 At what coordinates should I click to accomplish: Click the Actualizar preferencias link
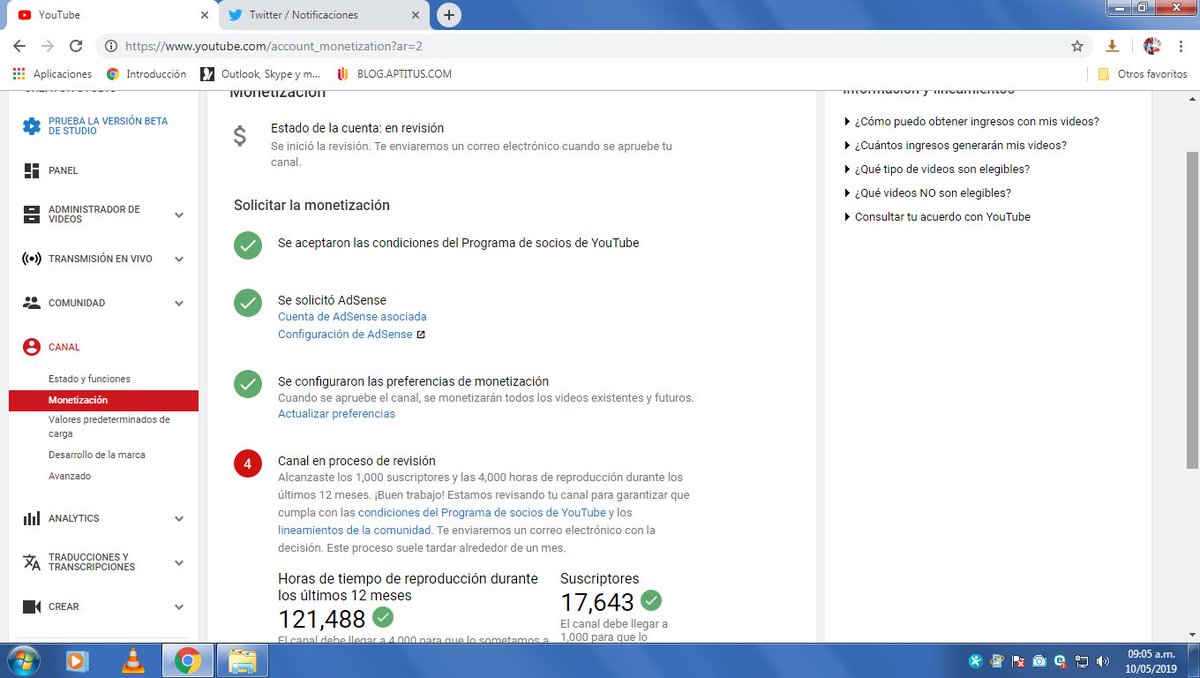coord(336,413)
